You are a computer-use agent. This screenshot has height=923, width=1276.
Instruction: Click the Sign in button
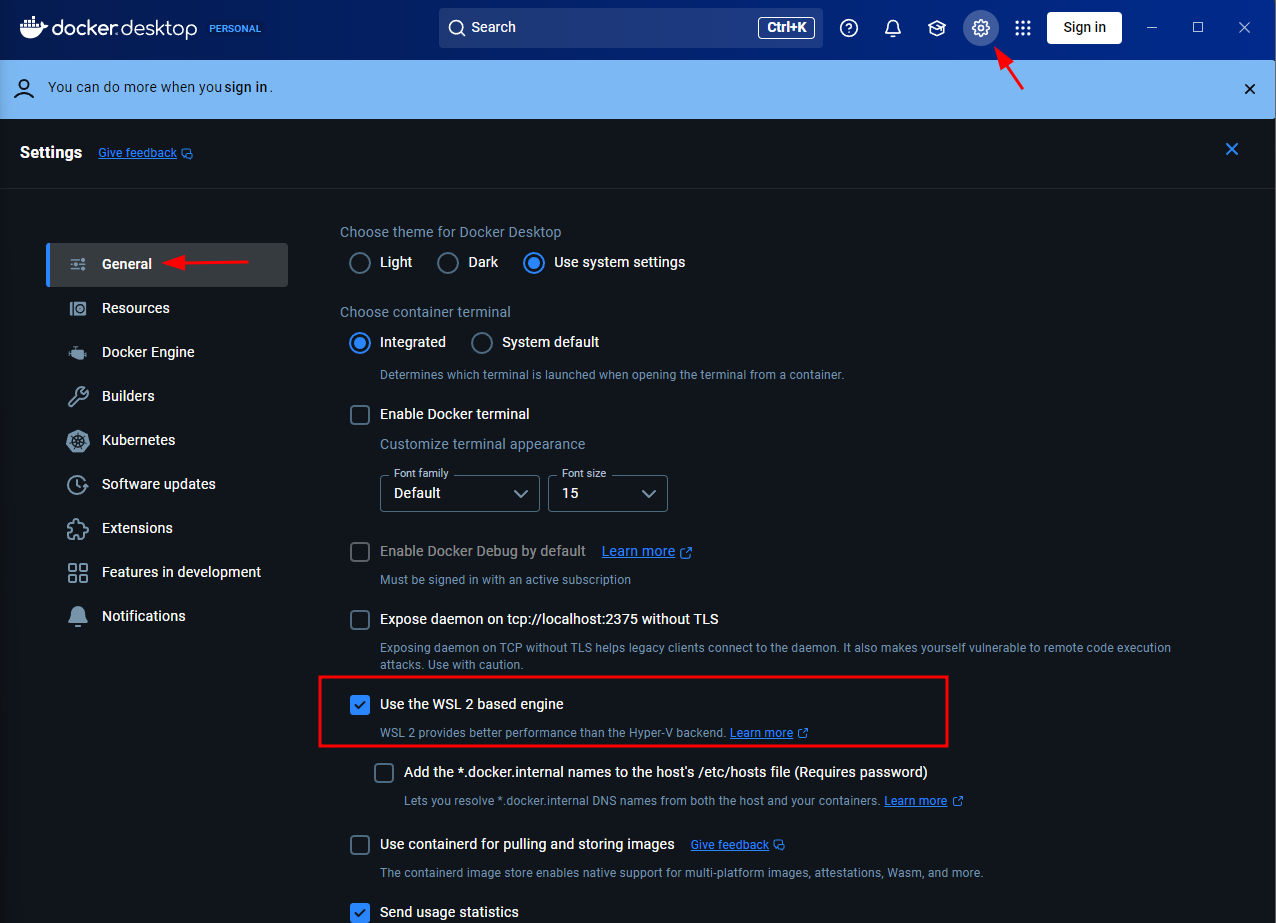[1084, 28]
